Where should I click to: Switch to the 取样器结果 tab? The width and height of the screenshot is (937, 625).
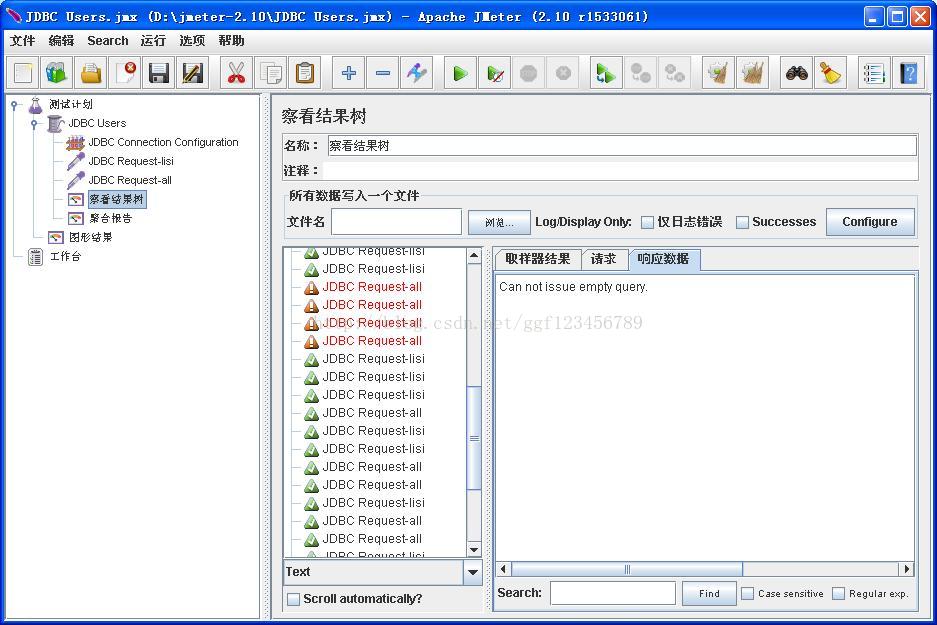[537, 259]
